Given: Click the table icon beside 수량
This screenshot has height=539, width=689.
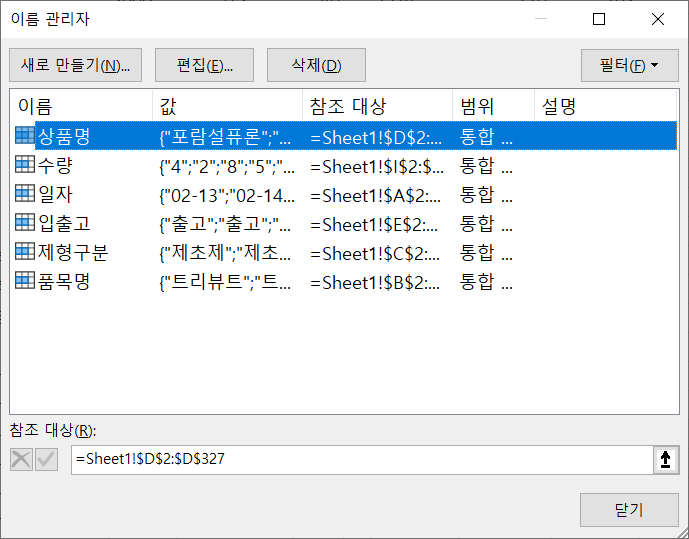Looking at the screenshot, I should coord(25,164).
